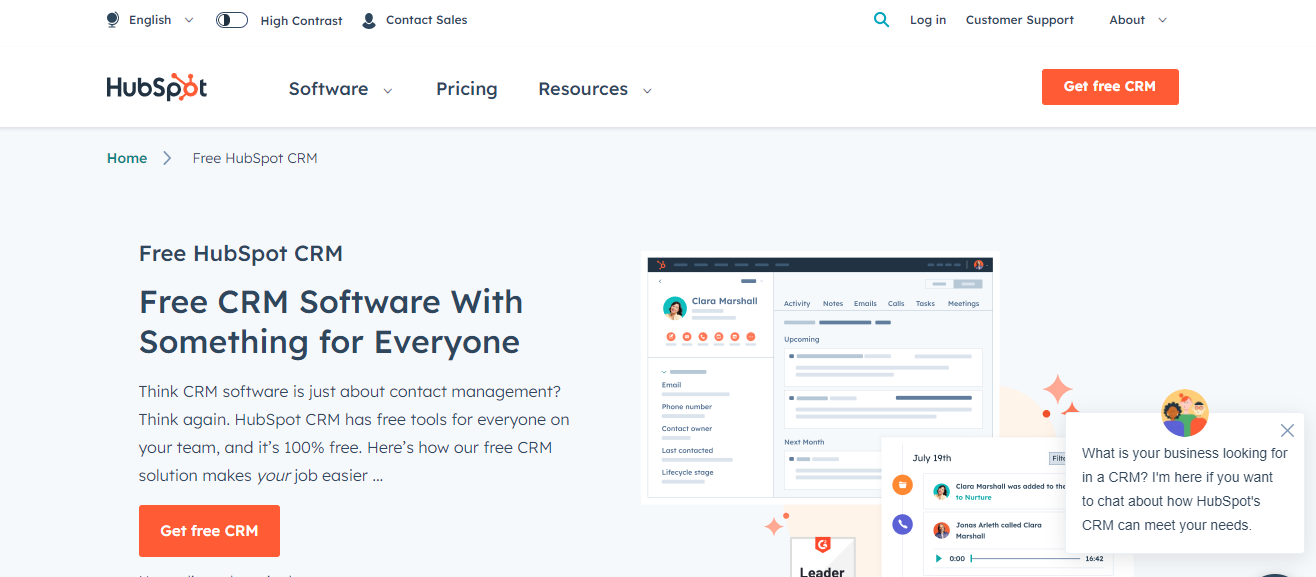Click the page heading Free HubSpot CRM
Image resolution: width=1316 pixels, height=577 pixels.
click(241, 253)
